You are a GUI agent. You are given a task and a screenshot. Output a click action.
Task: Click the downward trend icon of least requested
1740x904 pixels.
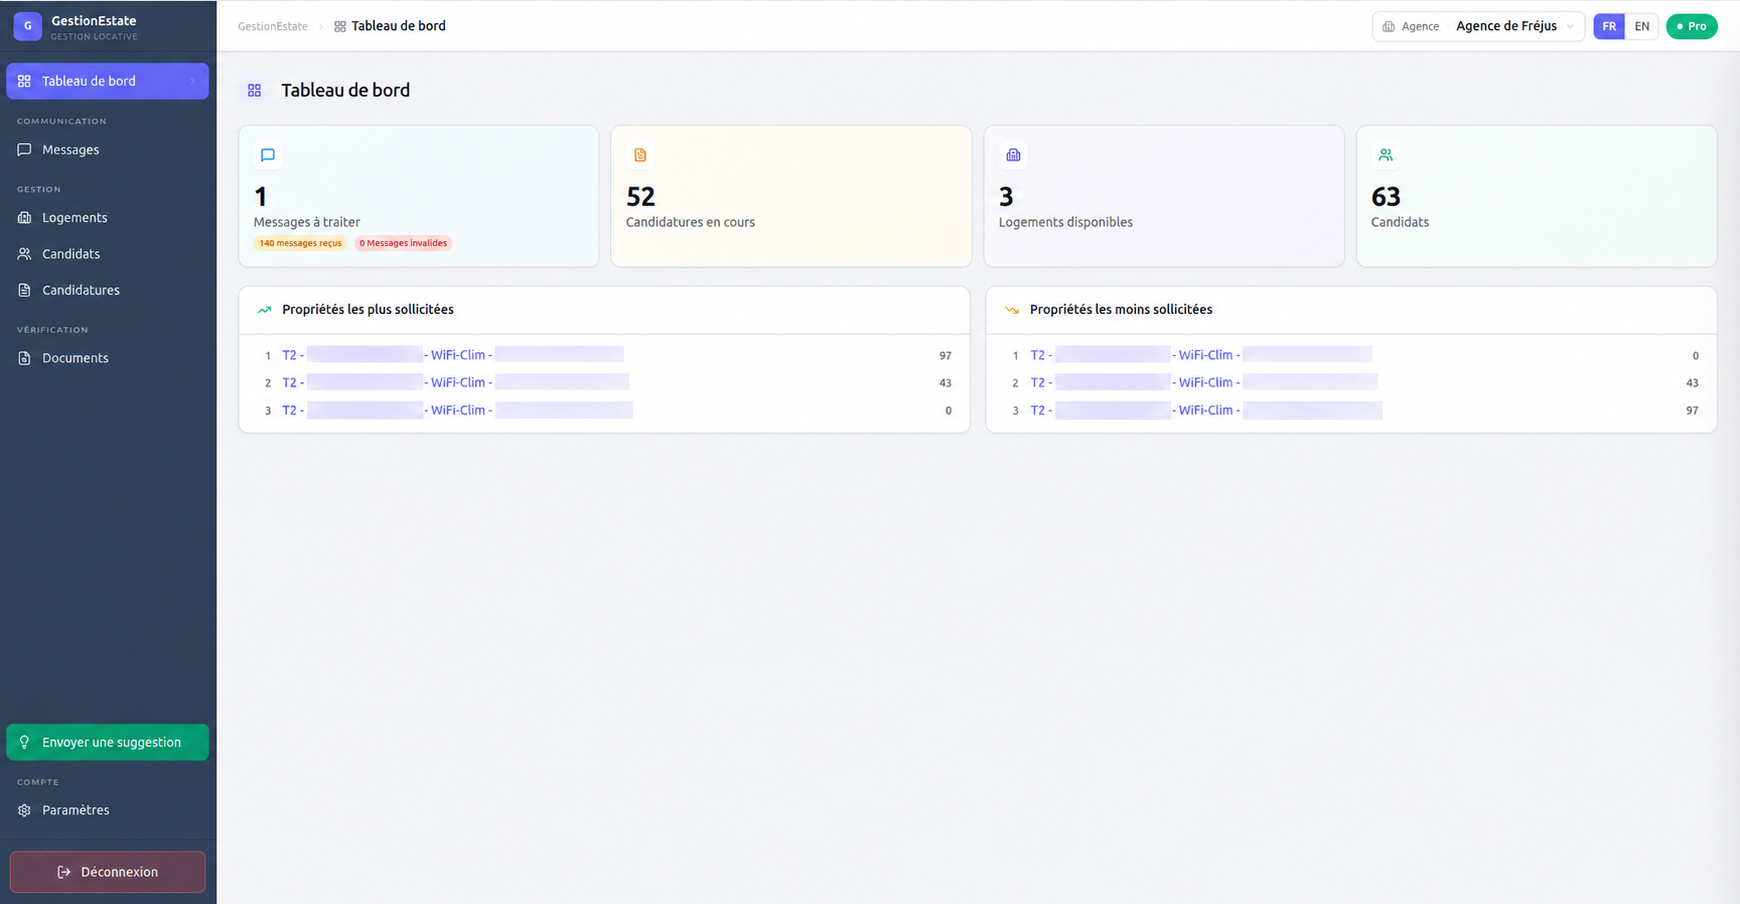[1012, 310]
